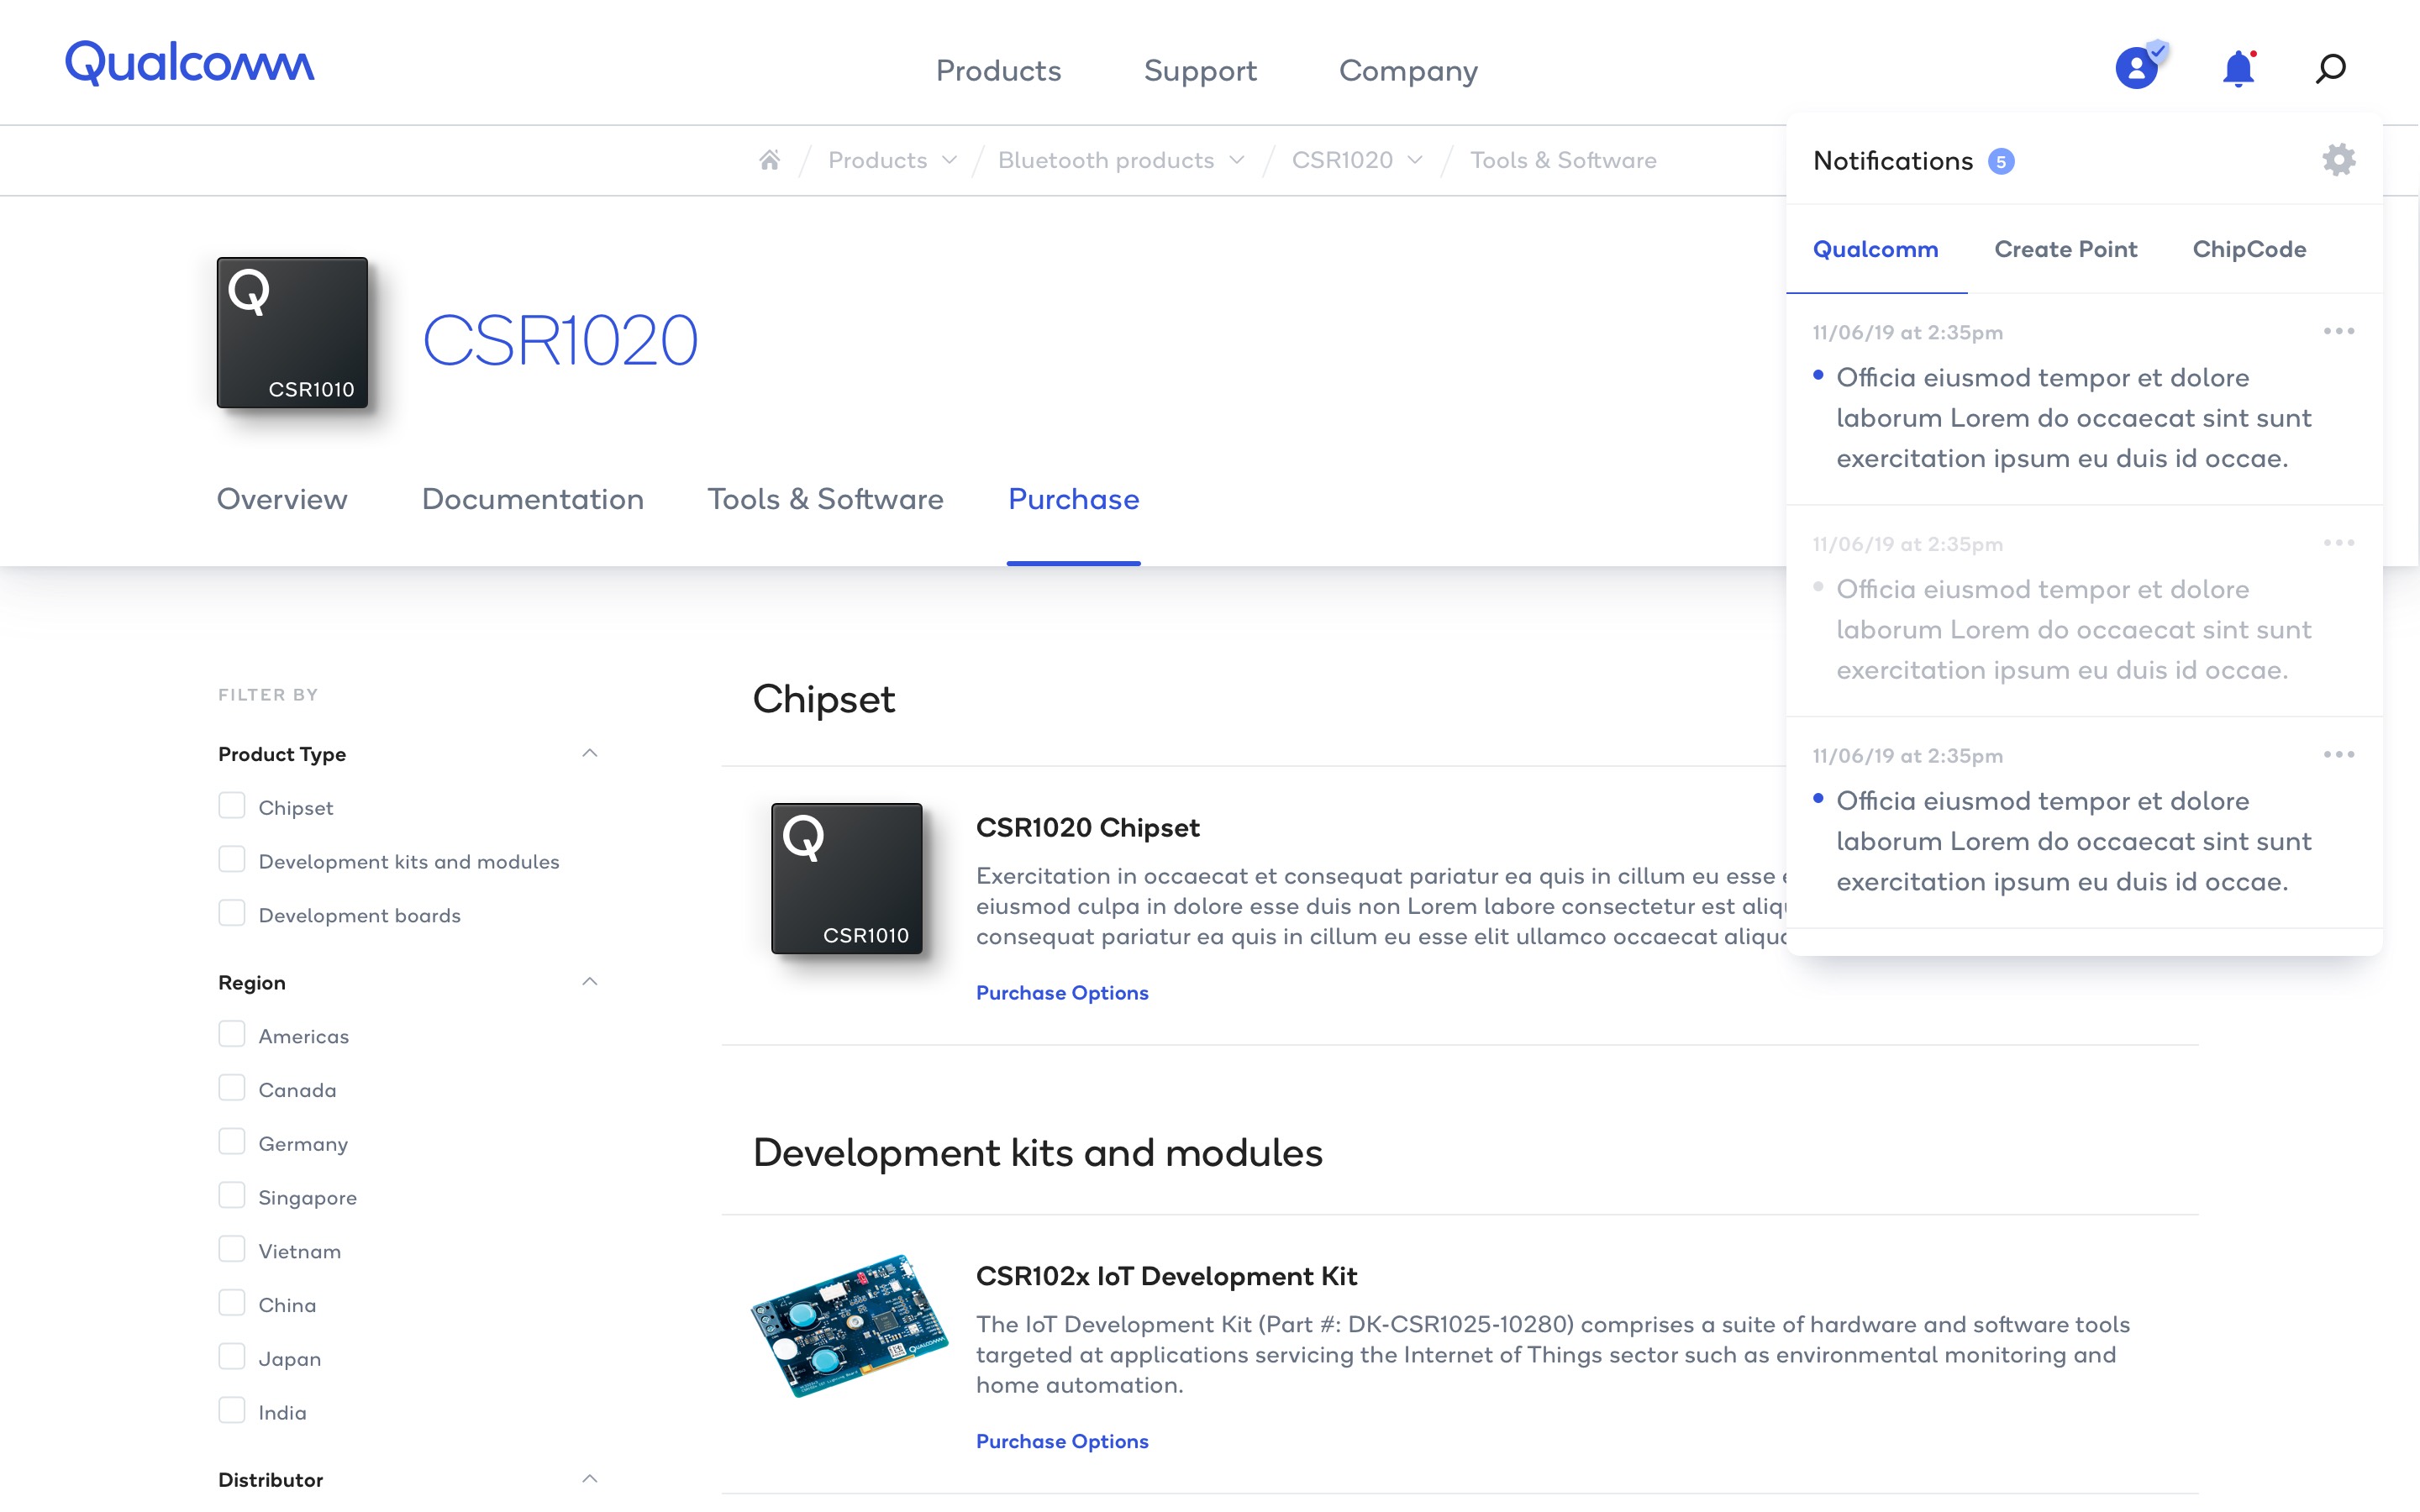Switch to the Overview tab
The image size is (2420, 1512).
tap(282, 499)
